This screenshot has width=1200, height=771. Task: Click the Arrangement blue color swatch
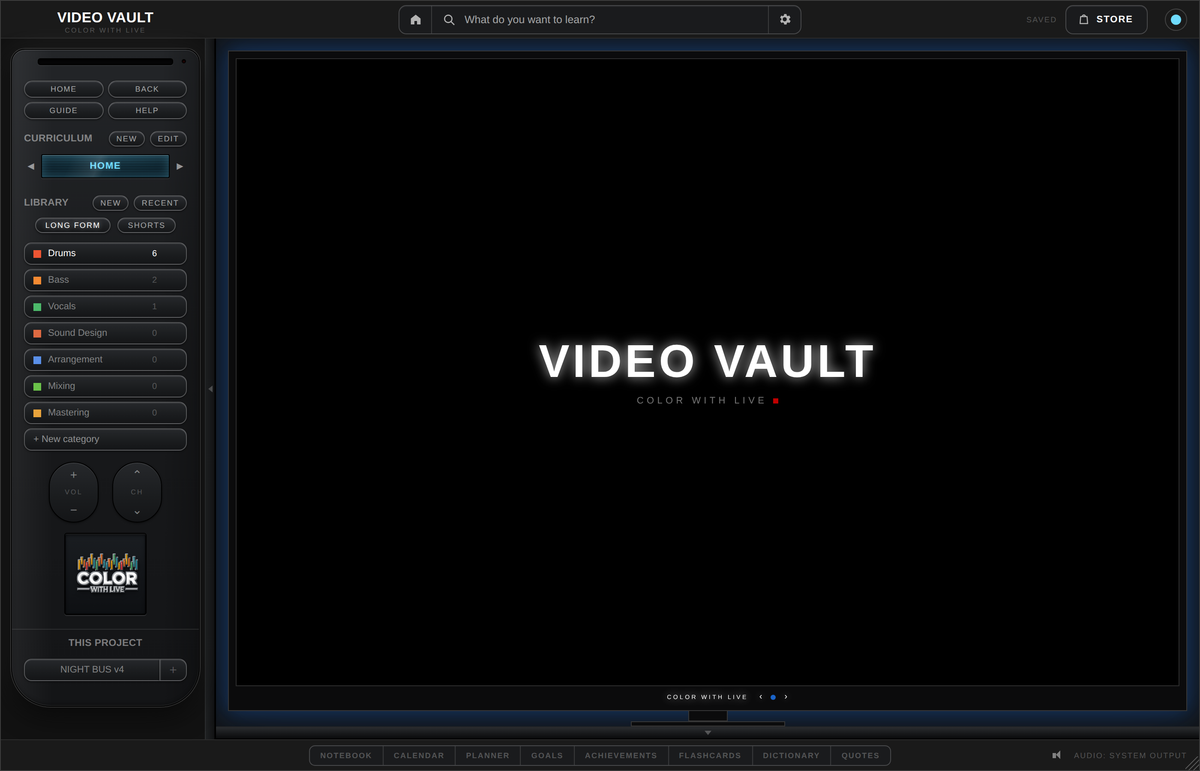click(x=37, y=360)
